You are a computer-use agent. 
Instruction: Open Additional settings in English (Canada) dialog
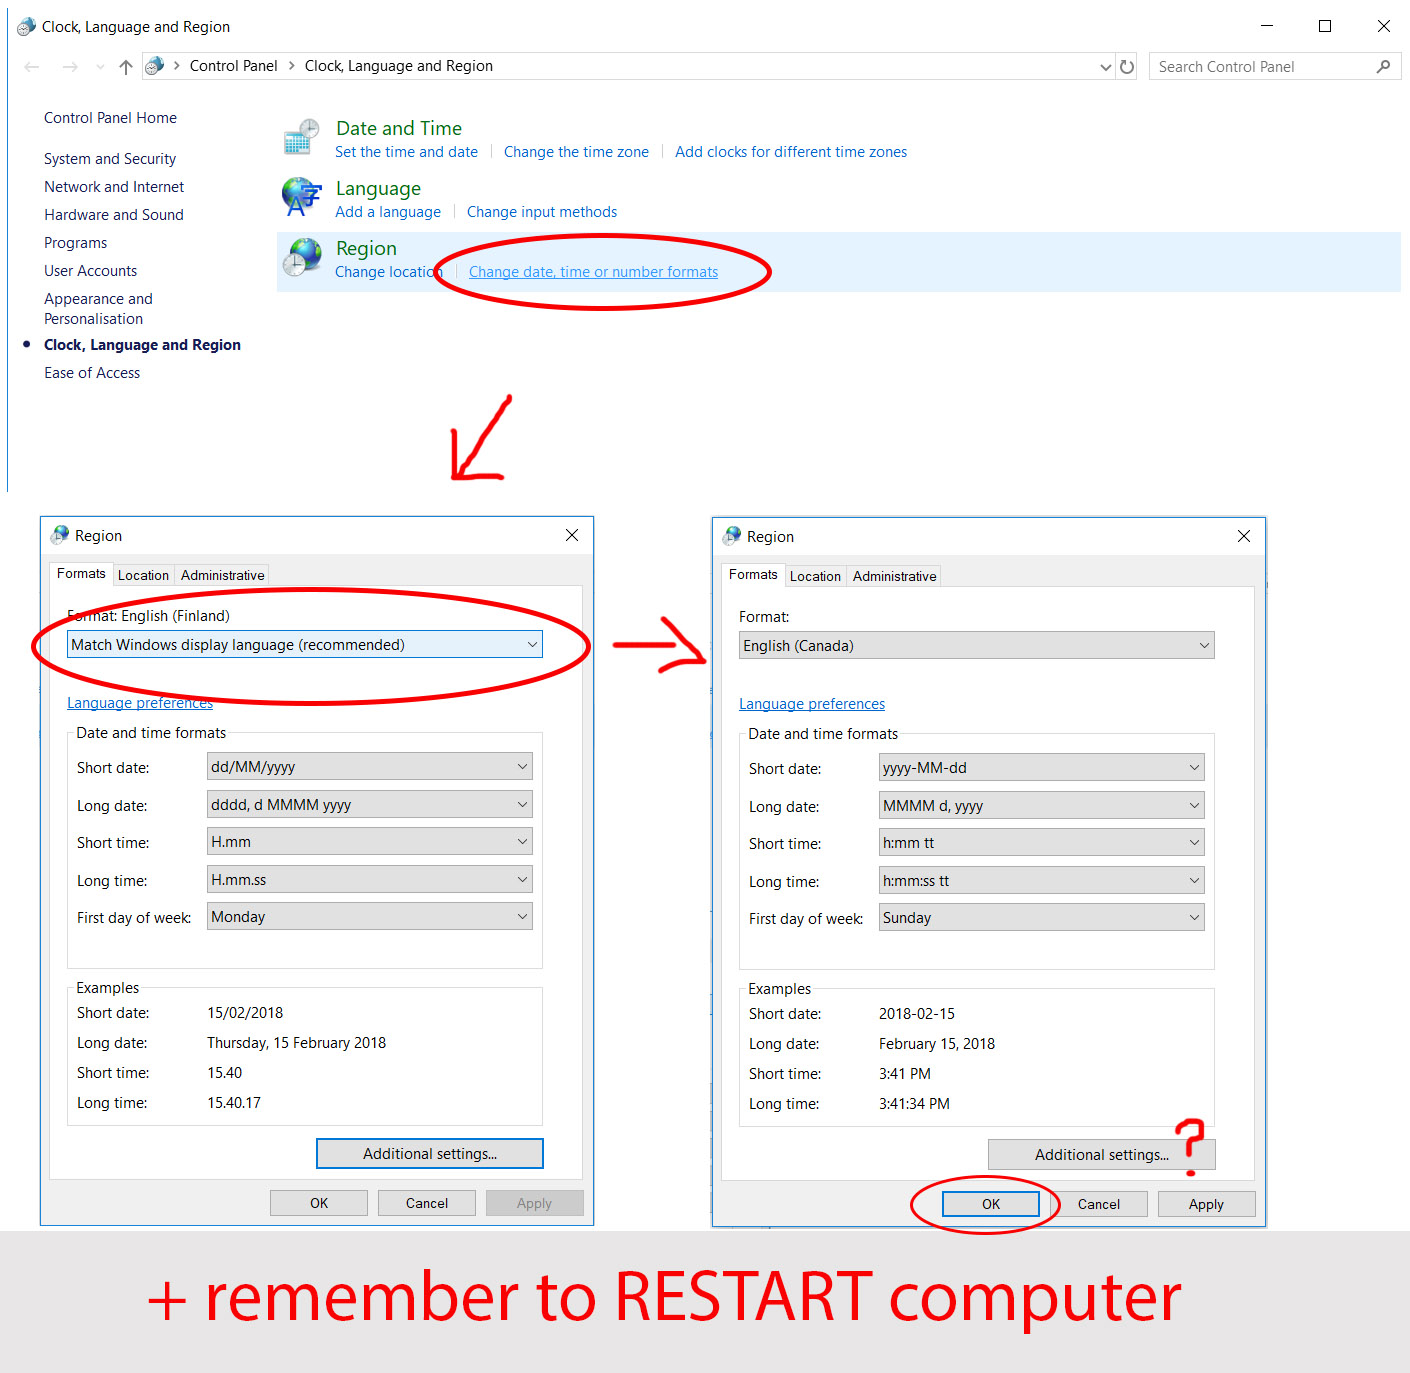tap(1102, 1155)
